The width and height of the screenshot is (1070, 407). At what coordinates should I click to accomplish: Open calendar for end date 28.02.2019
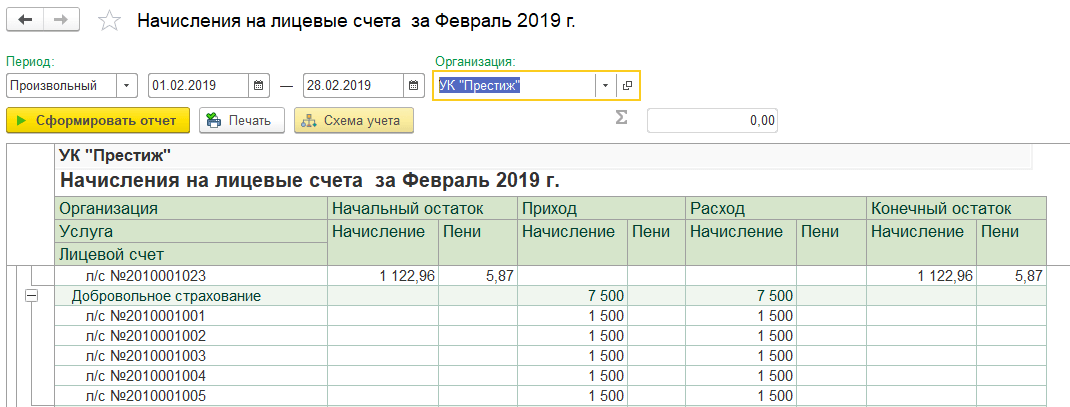[413, 86]
